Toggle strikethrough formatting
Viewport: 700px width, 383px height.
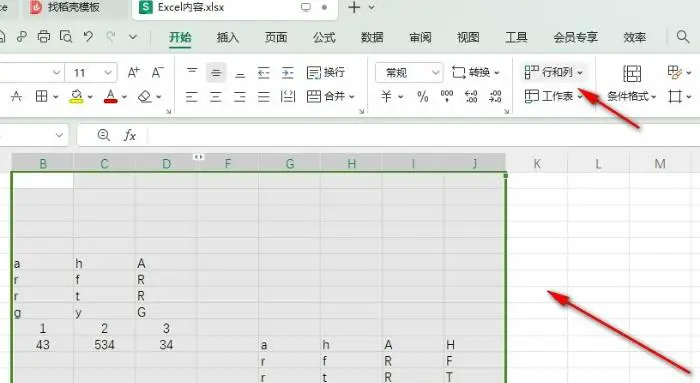17,96
